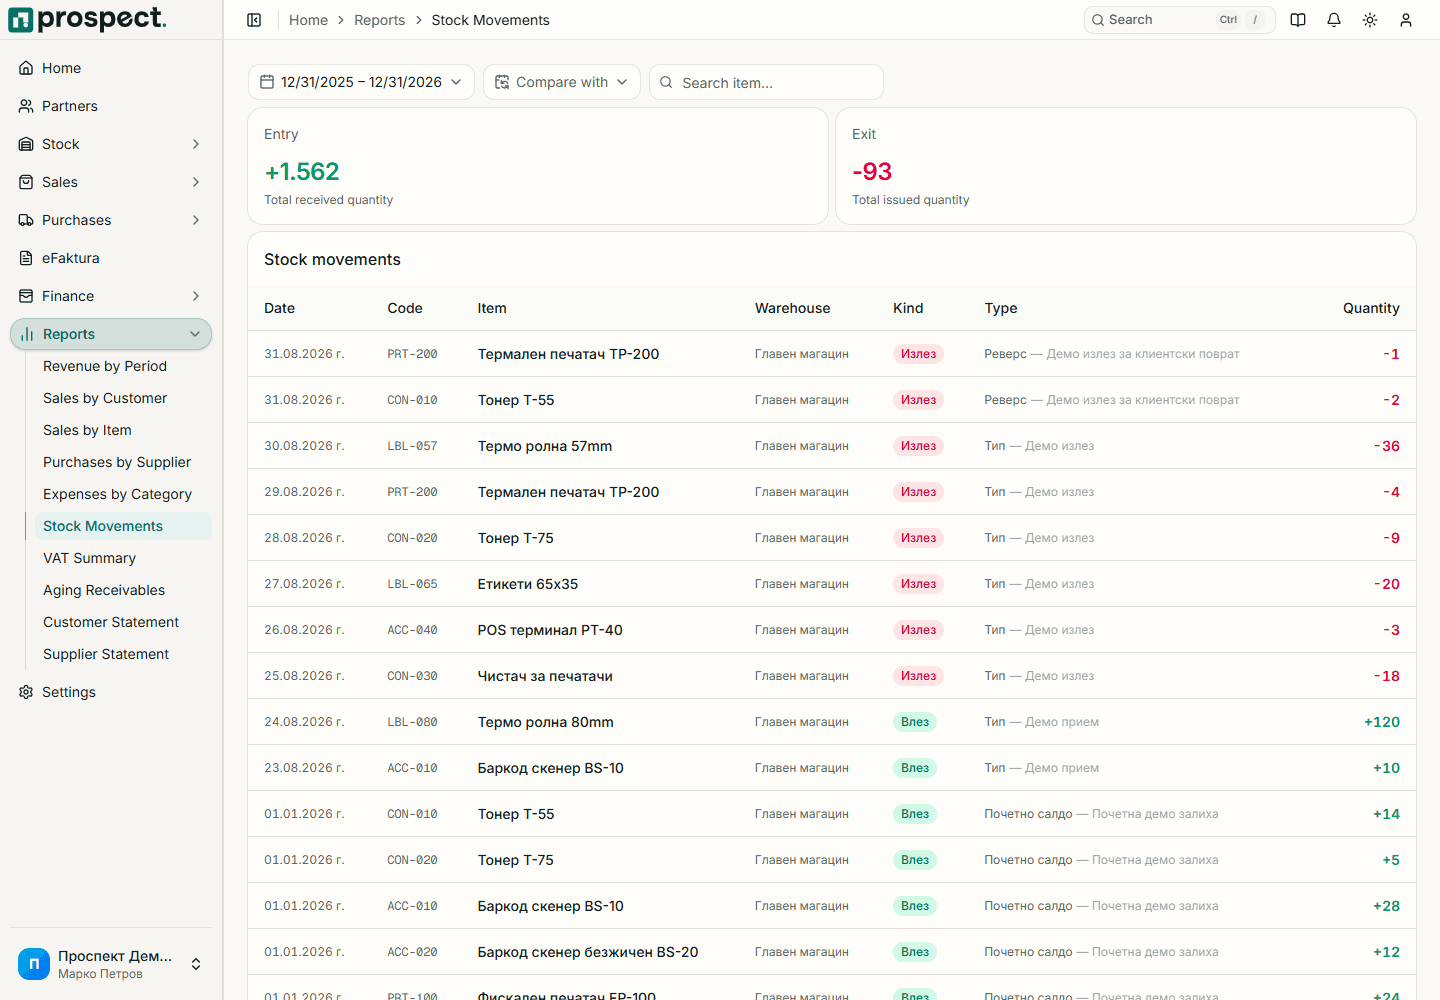The height and width of the screenshot is (1000, 1440).
Task: Click the calendar icon in date filter
Action: pos(267,82)
